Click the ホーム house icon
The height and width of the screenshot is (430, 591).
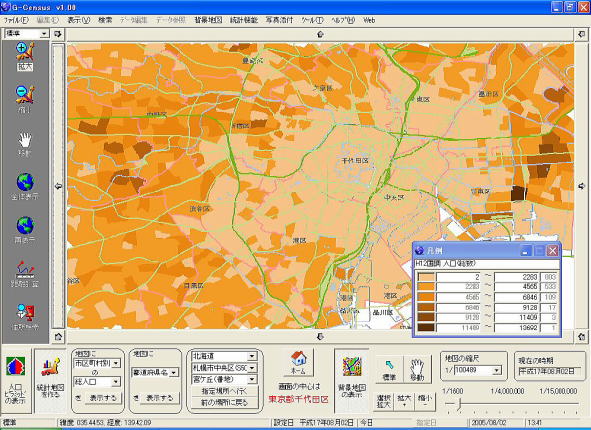click(298, 362)
